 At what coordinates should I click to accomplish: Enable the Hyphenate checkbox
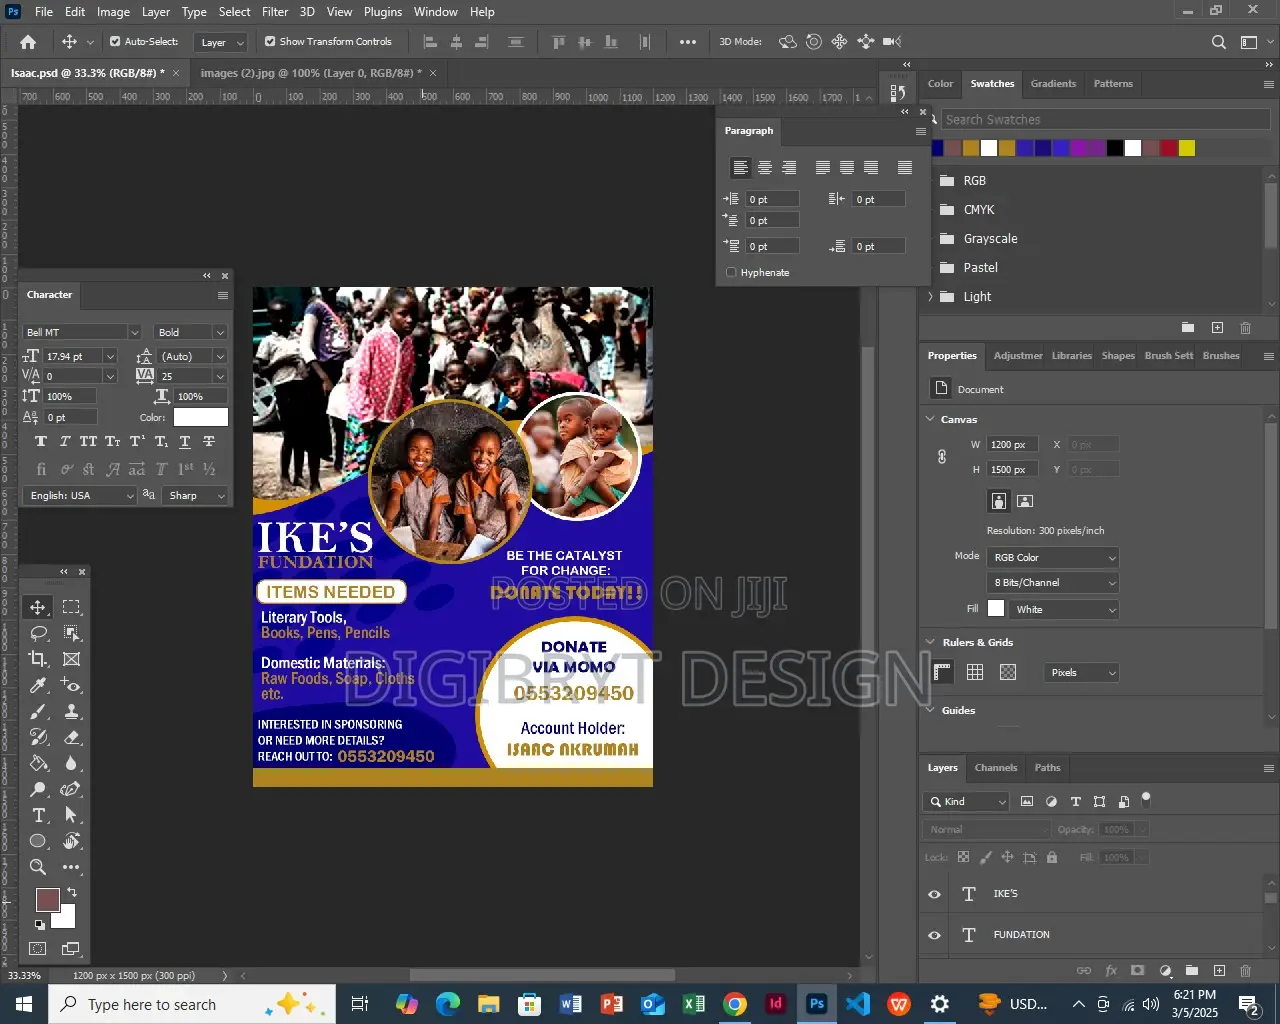[731, 272]
